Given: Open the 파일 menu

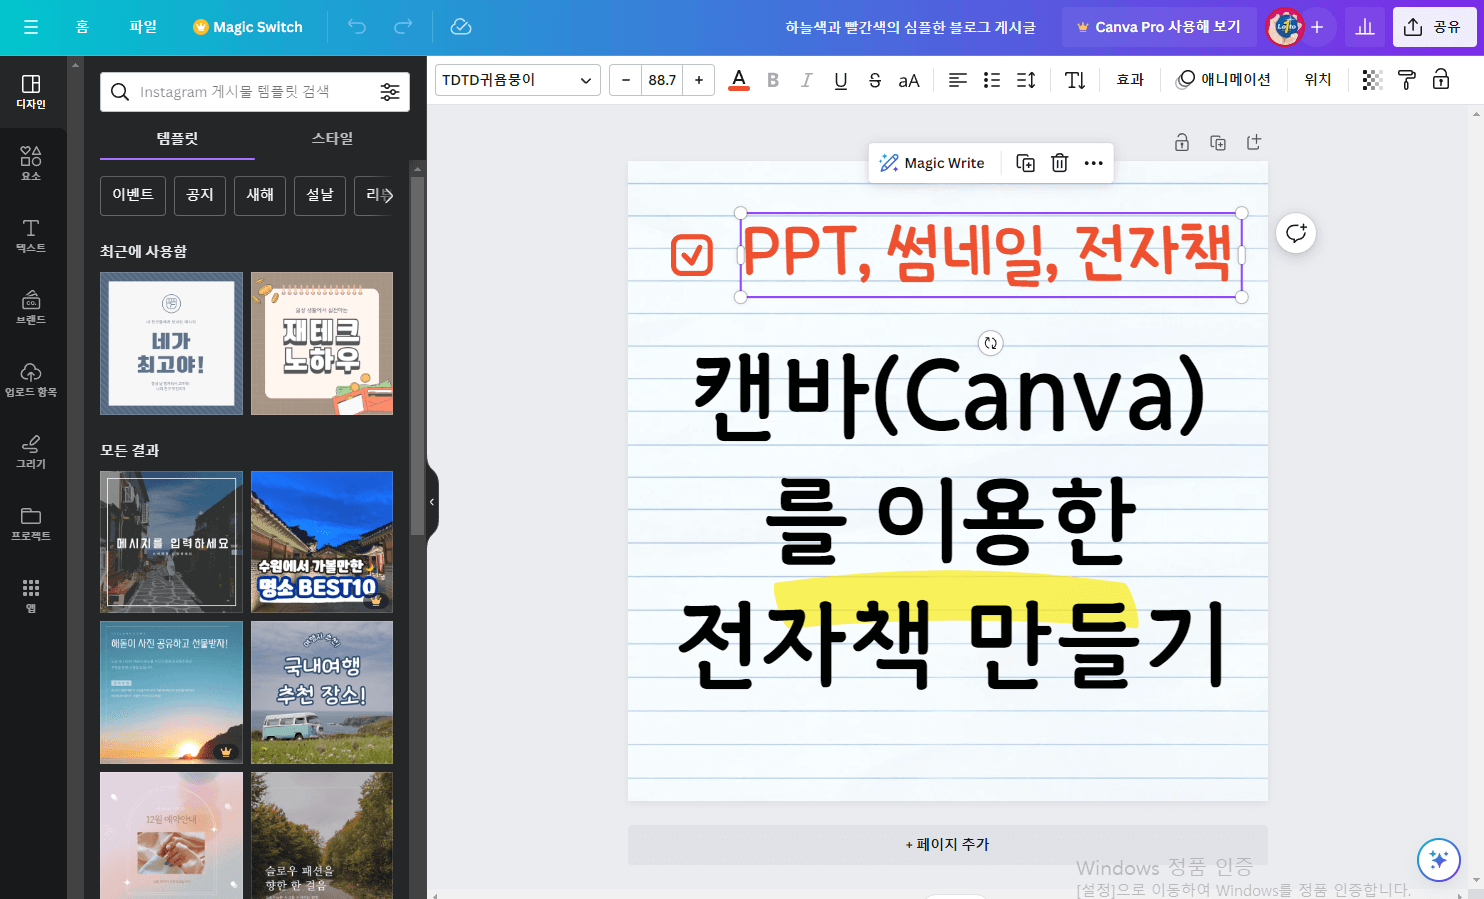Looking at the screenshot, I should pyautogui.click(x=142, y=27).
